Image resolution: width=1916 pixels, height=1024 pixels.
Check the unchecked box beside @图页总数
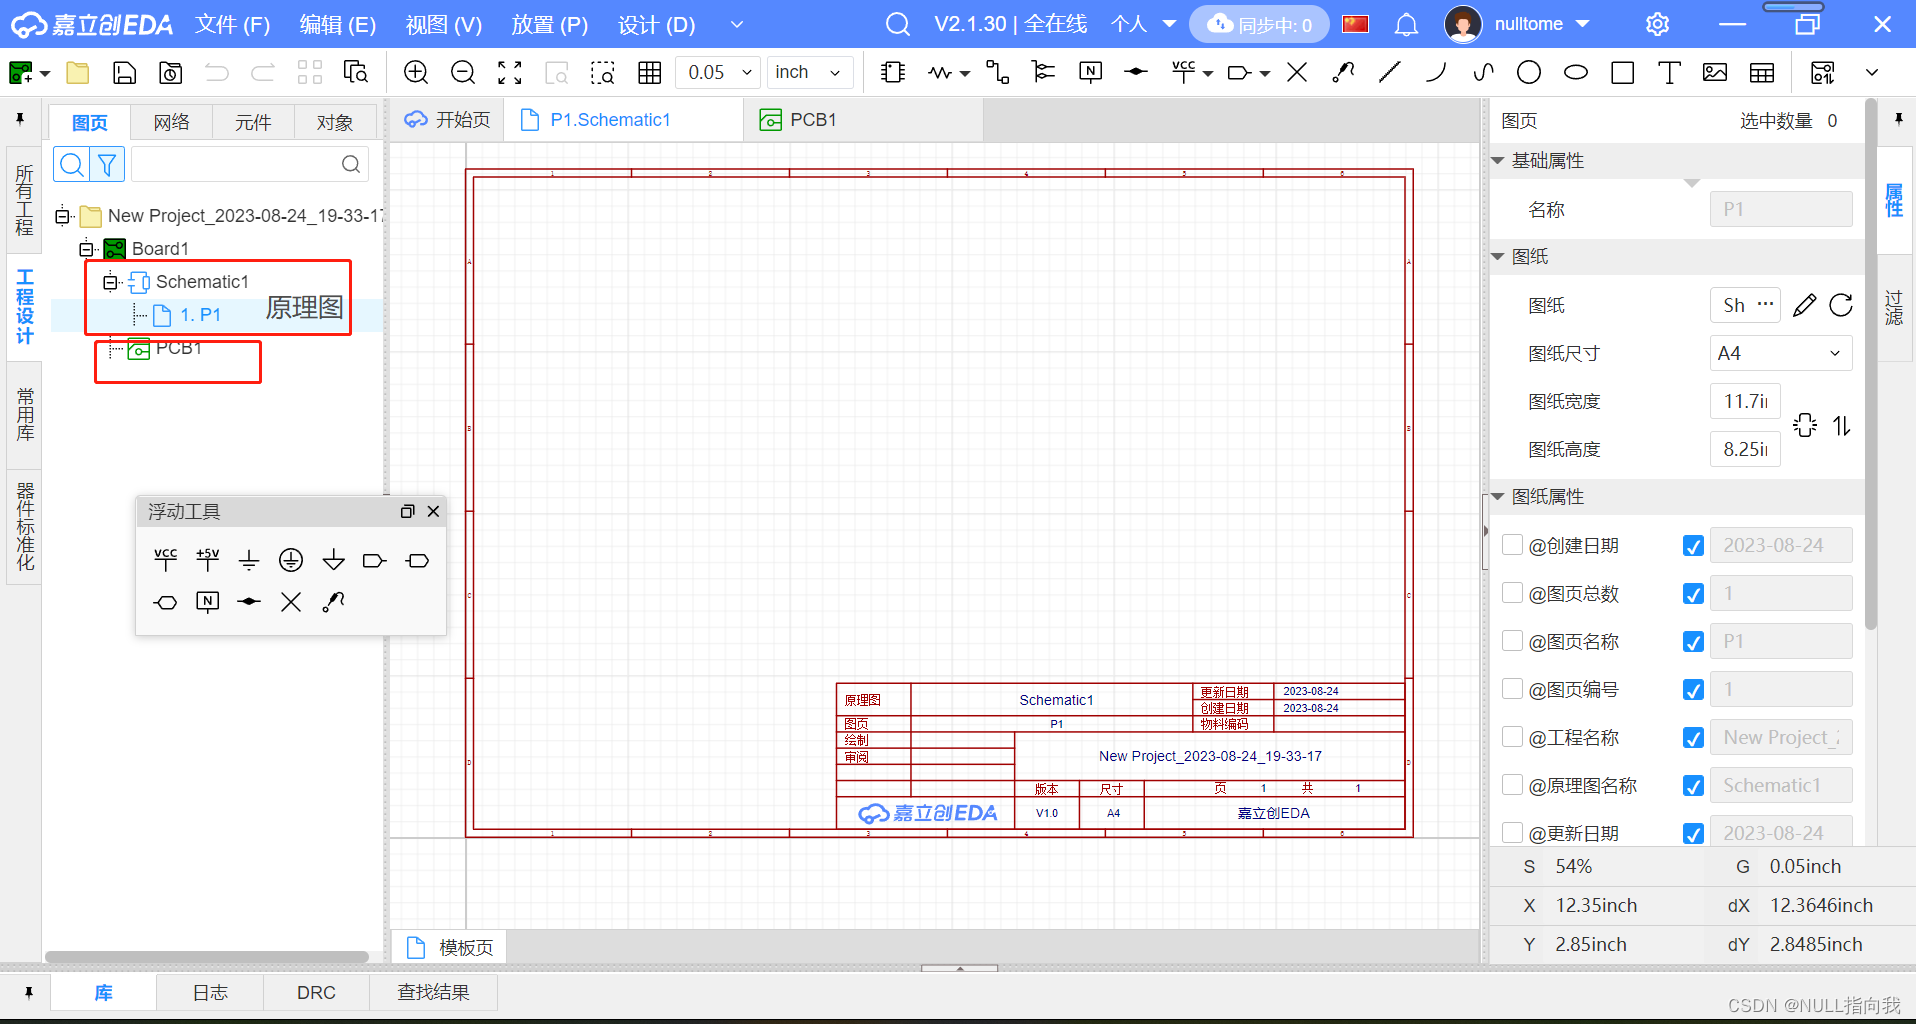[x=1513, y=592]
